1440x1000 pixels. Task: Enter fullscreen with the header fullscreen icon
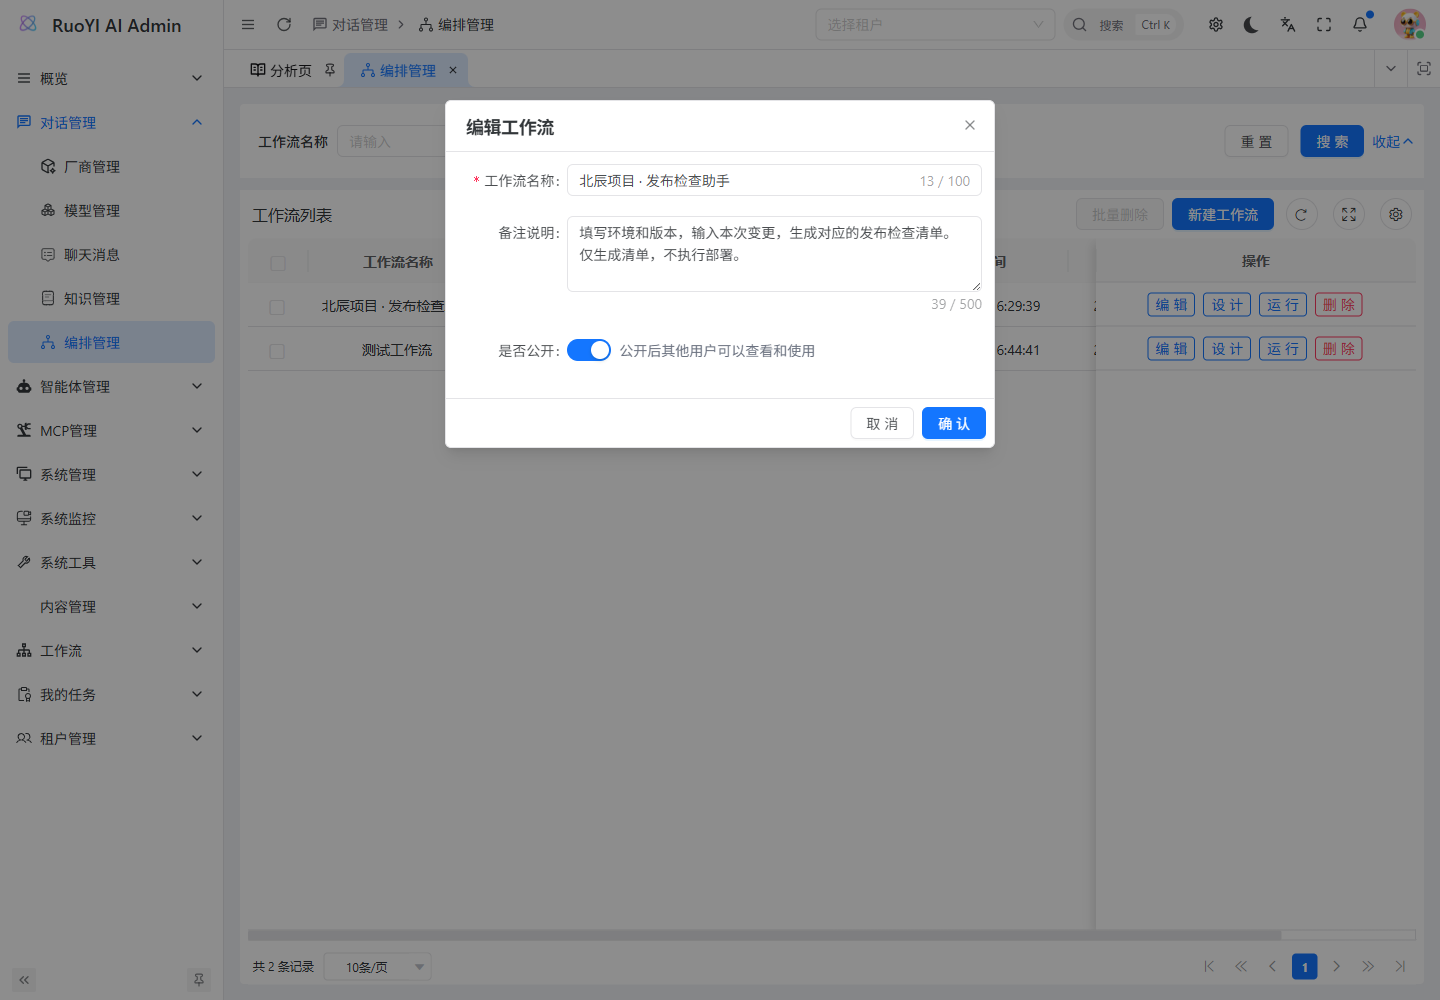point(1324,25)
